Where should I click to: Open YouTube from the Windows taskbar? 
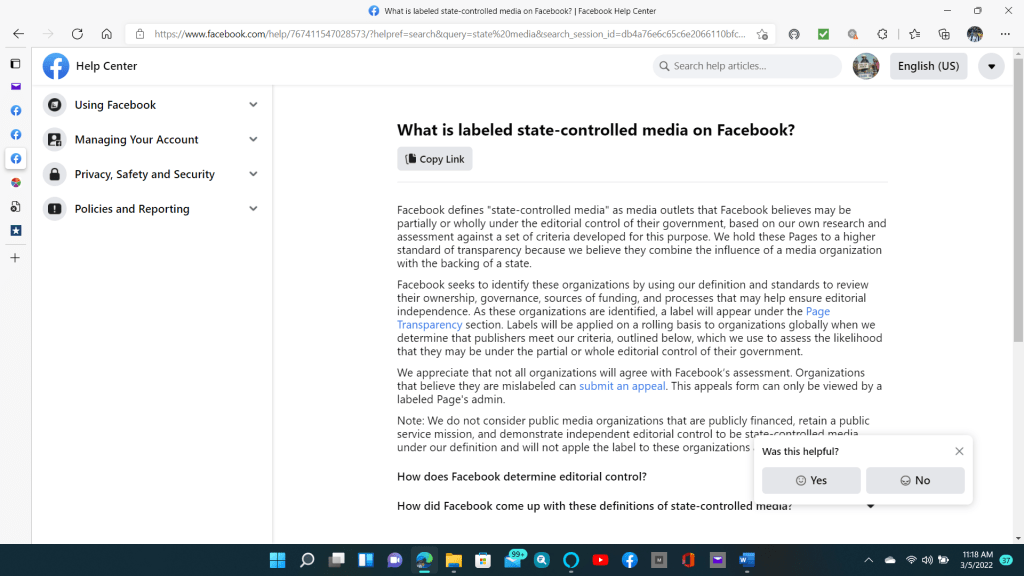click(600, 560)
